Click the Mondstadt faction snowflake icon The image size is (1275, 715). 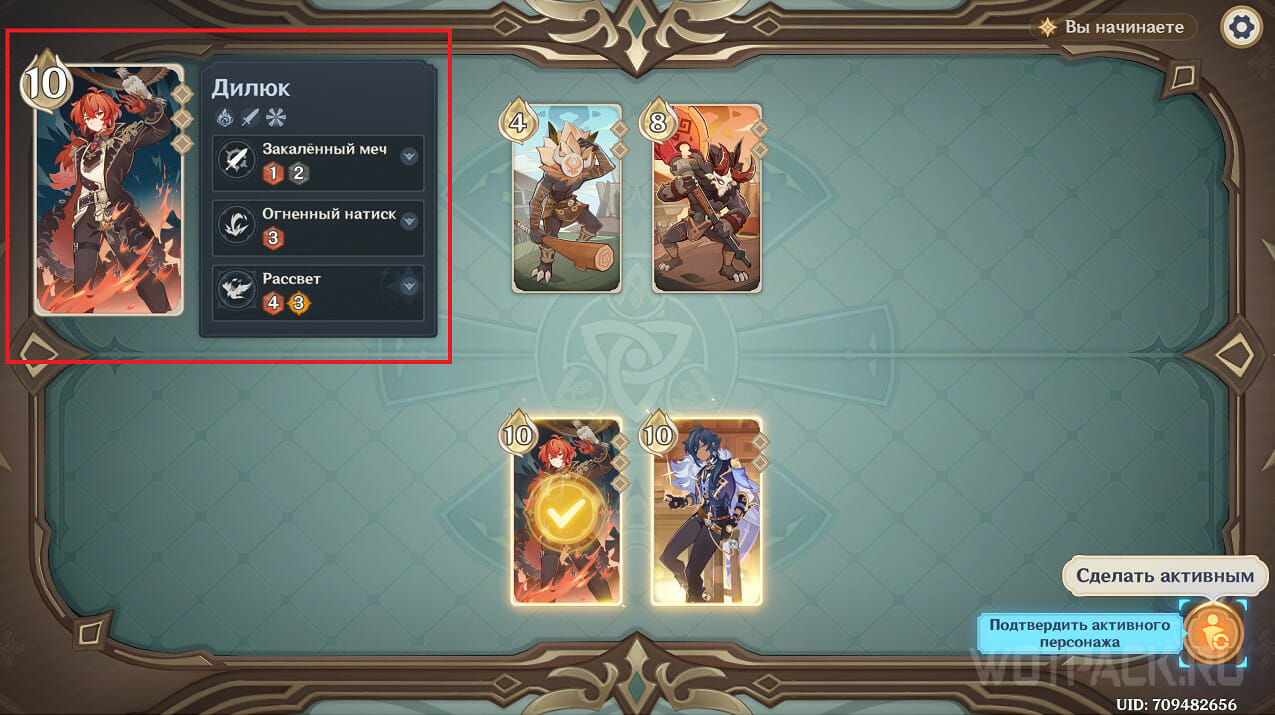click(x=276, y=117)
